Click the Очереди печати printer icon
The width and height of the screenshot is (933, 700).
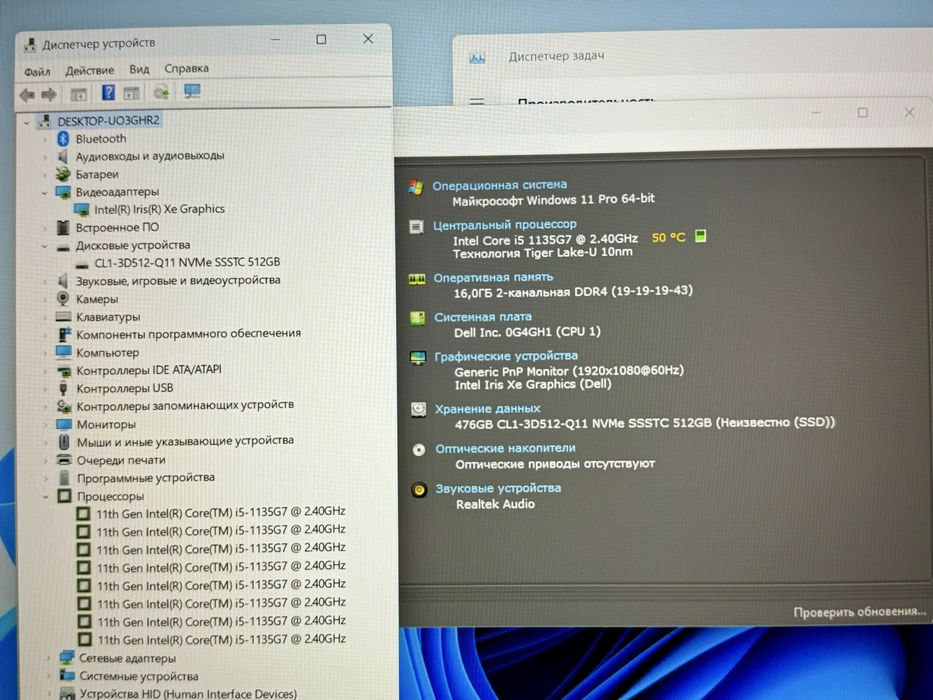point(64,460)
